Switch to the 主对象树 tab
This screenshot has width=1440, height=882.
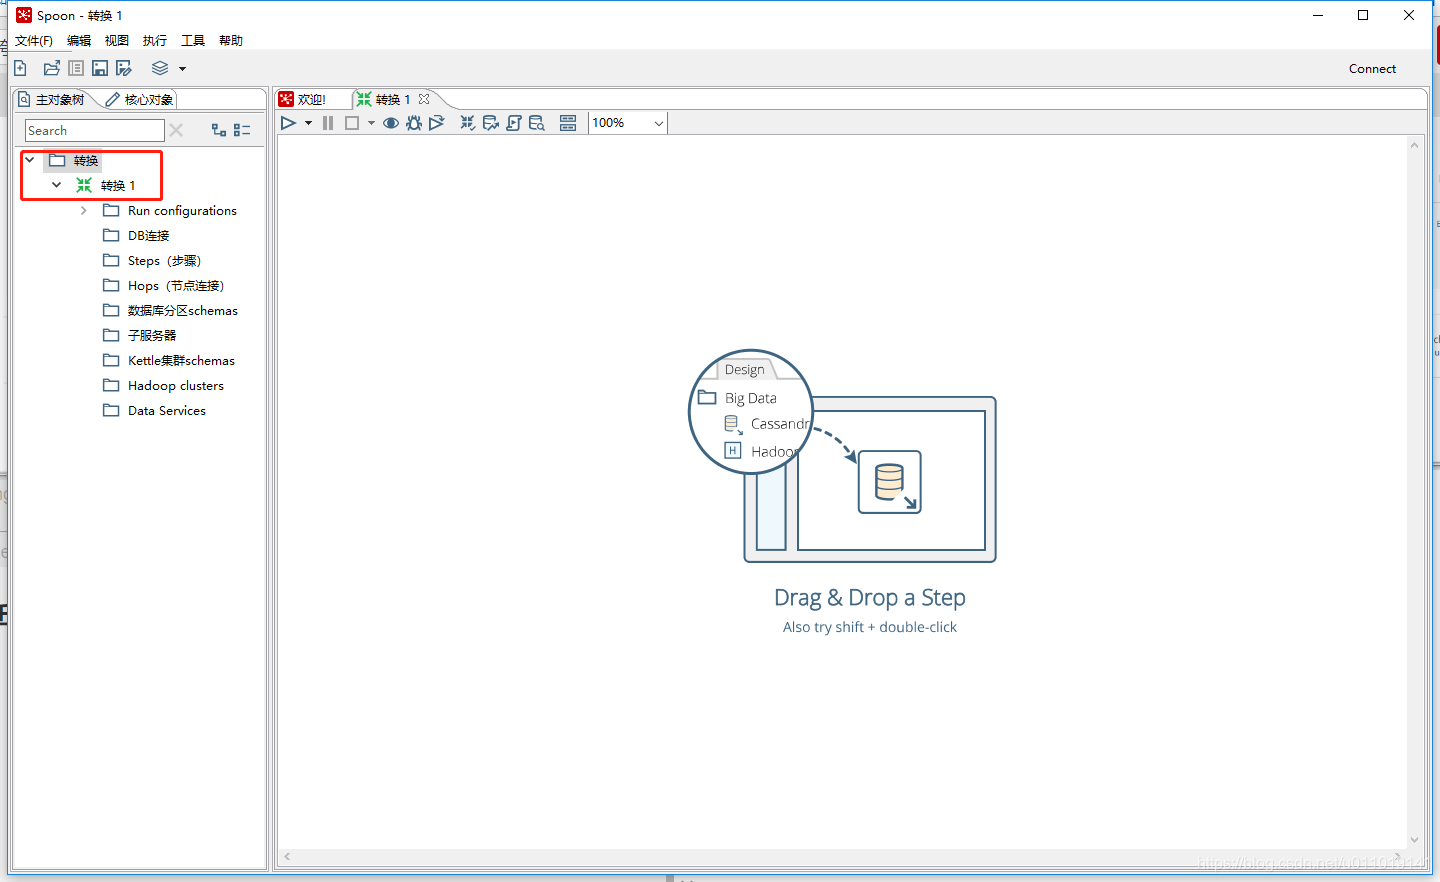click(x=52, y=99)
